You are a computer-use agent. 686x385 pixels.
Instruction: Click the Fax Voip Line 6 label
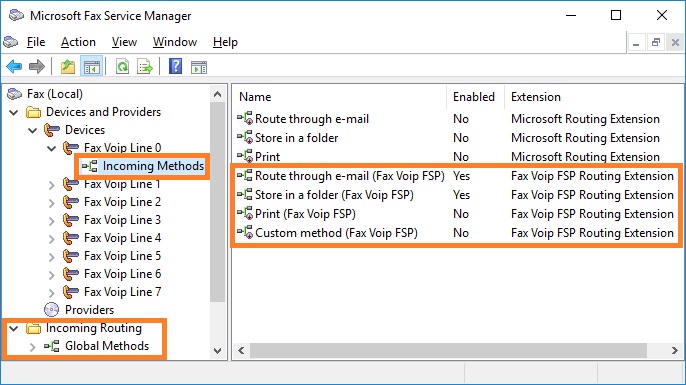(122, 273)
